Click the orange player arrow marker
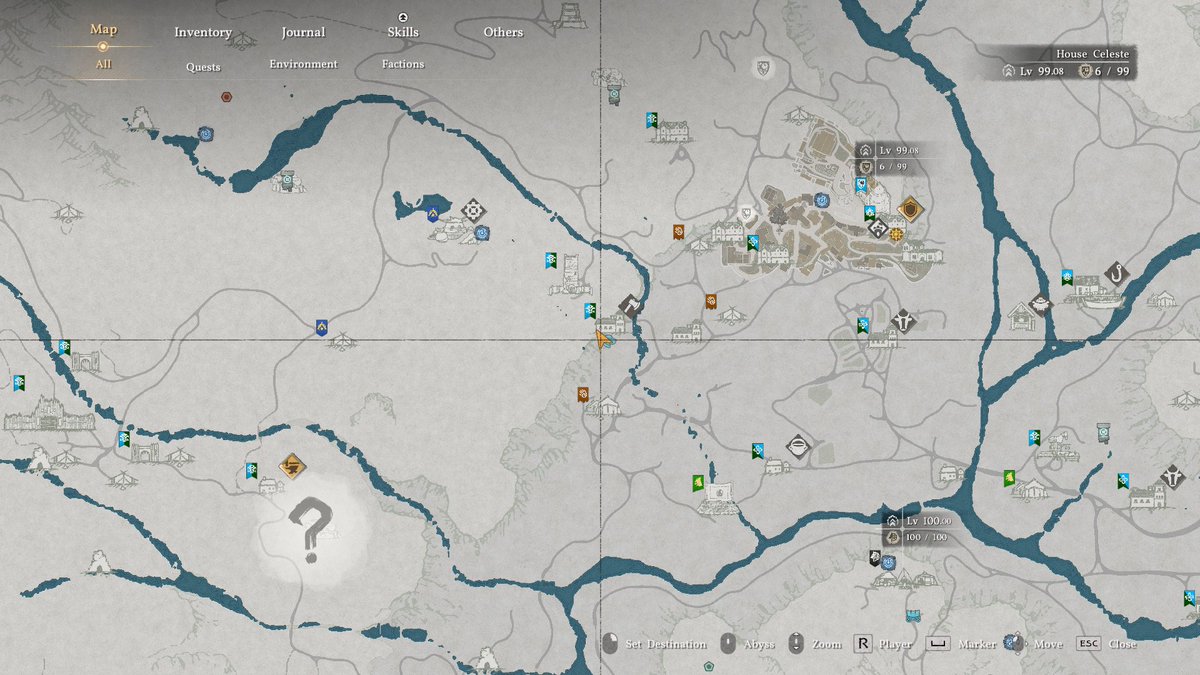 coord(604,340)
